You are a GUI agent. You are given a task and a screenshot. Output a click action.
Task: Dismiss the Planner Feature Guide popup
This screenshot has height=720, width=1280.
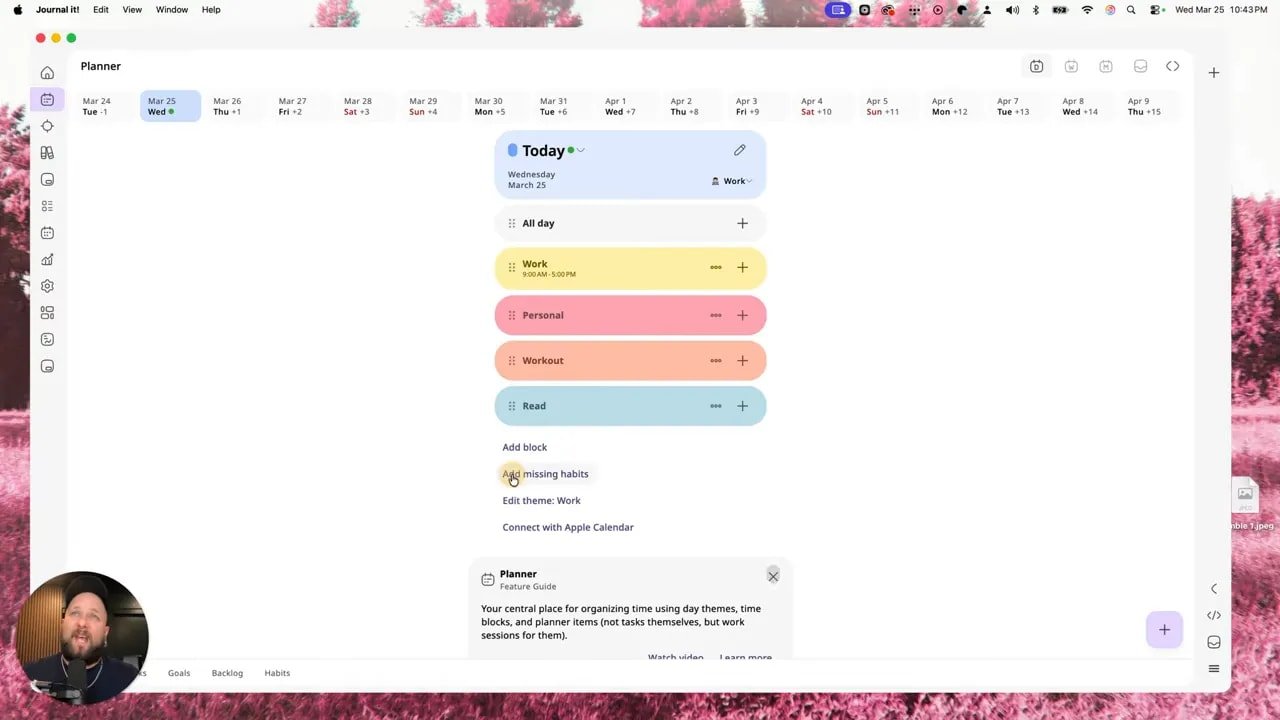(x=772, y=575)
